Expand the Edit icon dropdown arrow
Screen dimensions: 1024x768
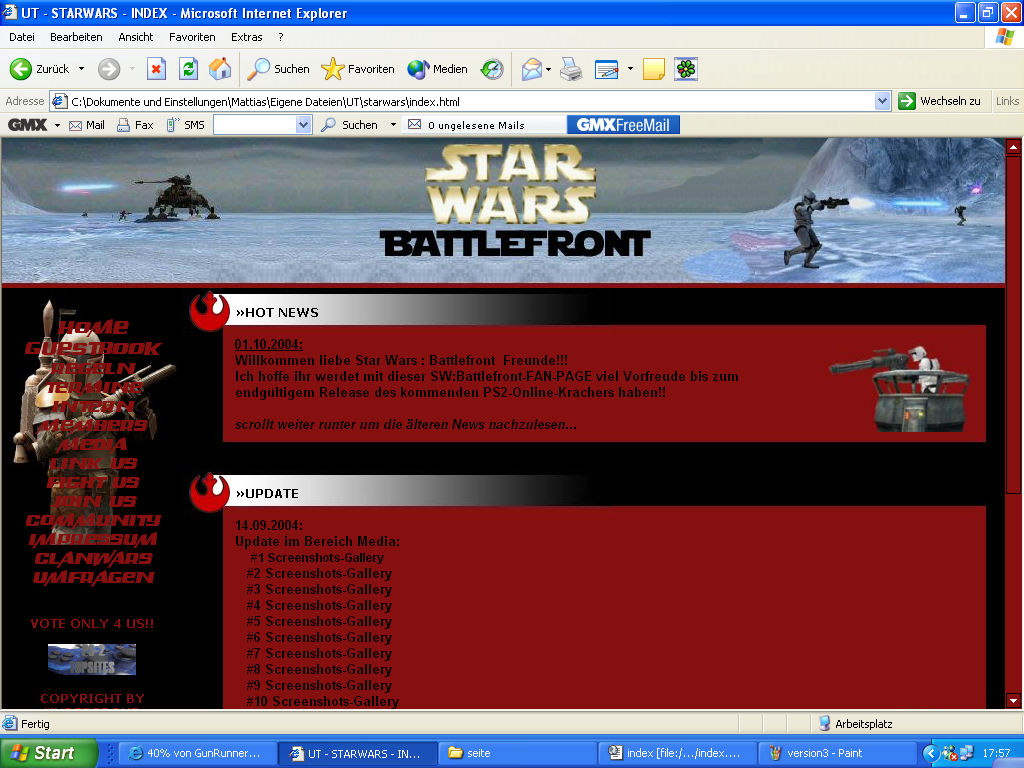click(x=630, y=69)
